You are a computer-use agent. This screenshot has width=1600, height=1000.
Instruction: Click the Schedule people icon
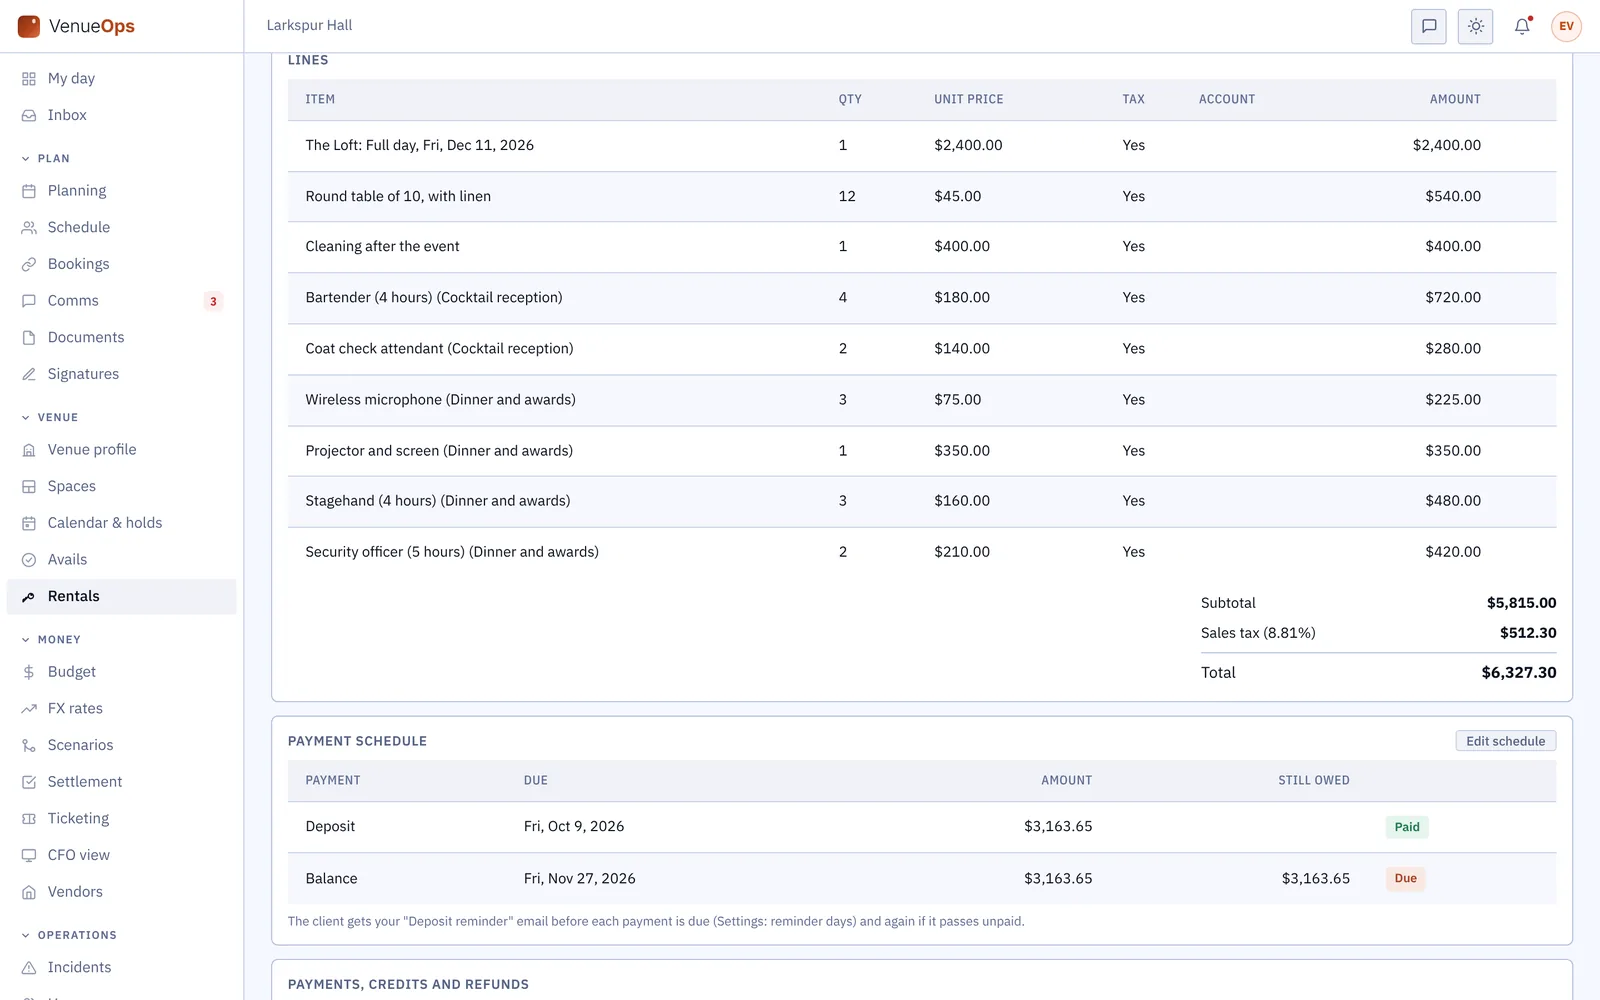pyautogui.click(x=29, y=228)
